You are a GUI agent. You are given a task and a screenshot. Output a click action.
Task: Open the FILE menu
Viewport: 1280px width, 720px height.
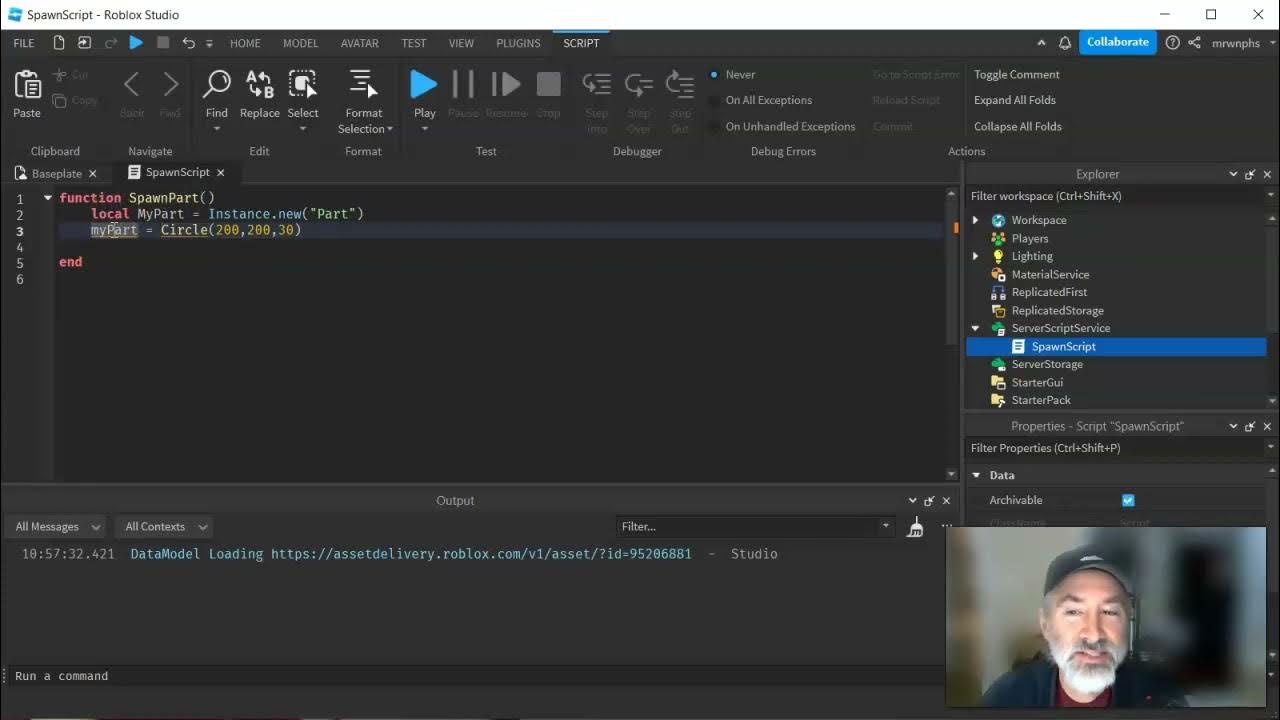tap(24, 43)
